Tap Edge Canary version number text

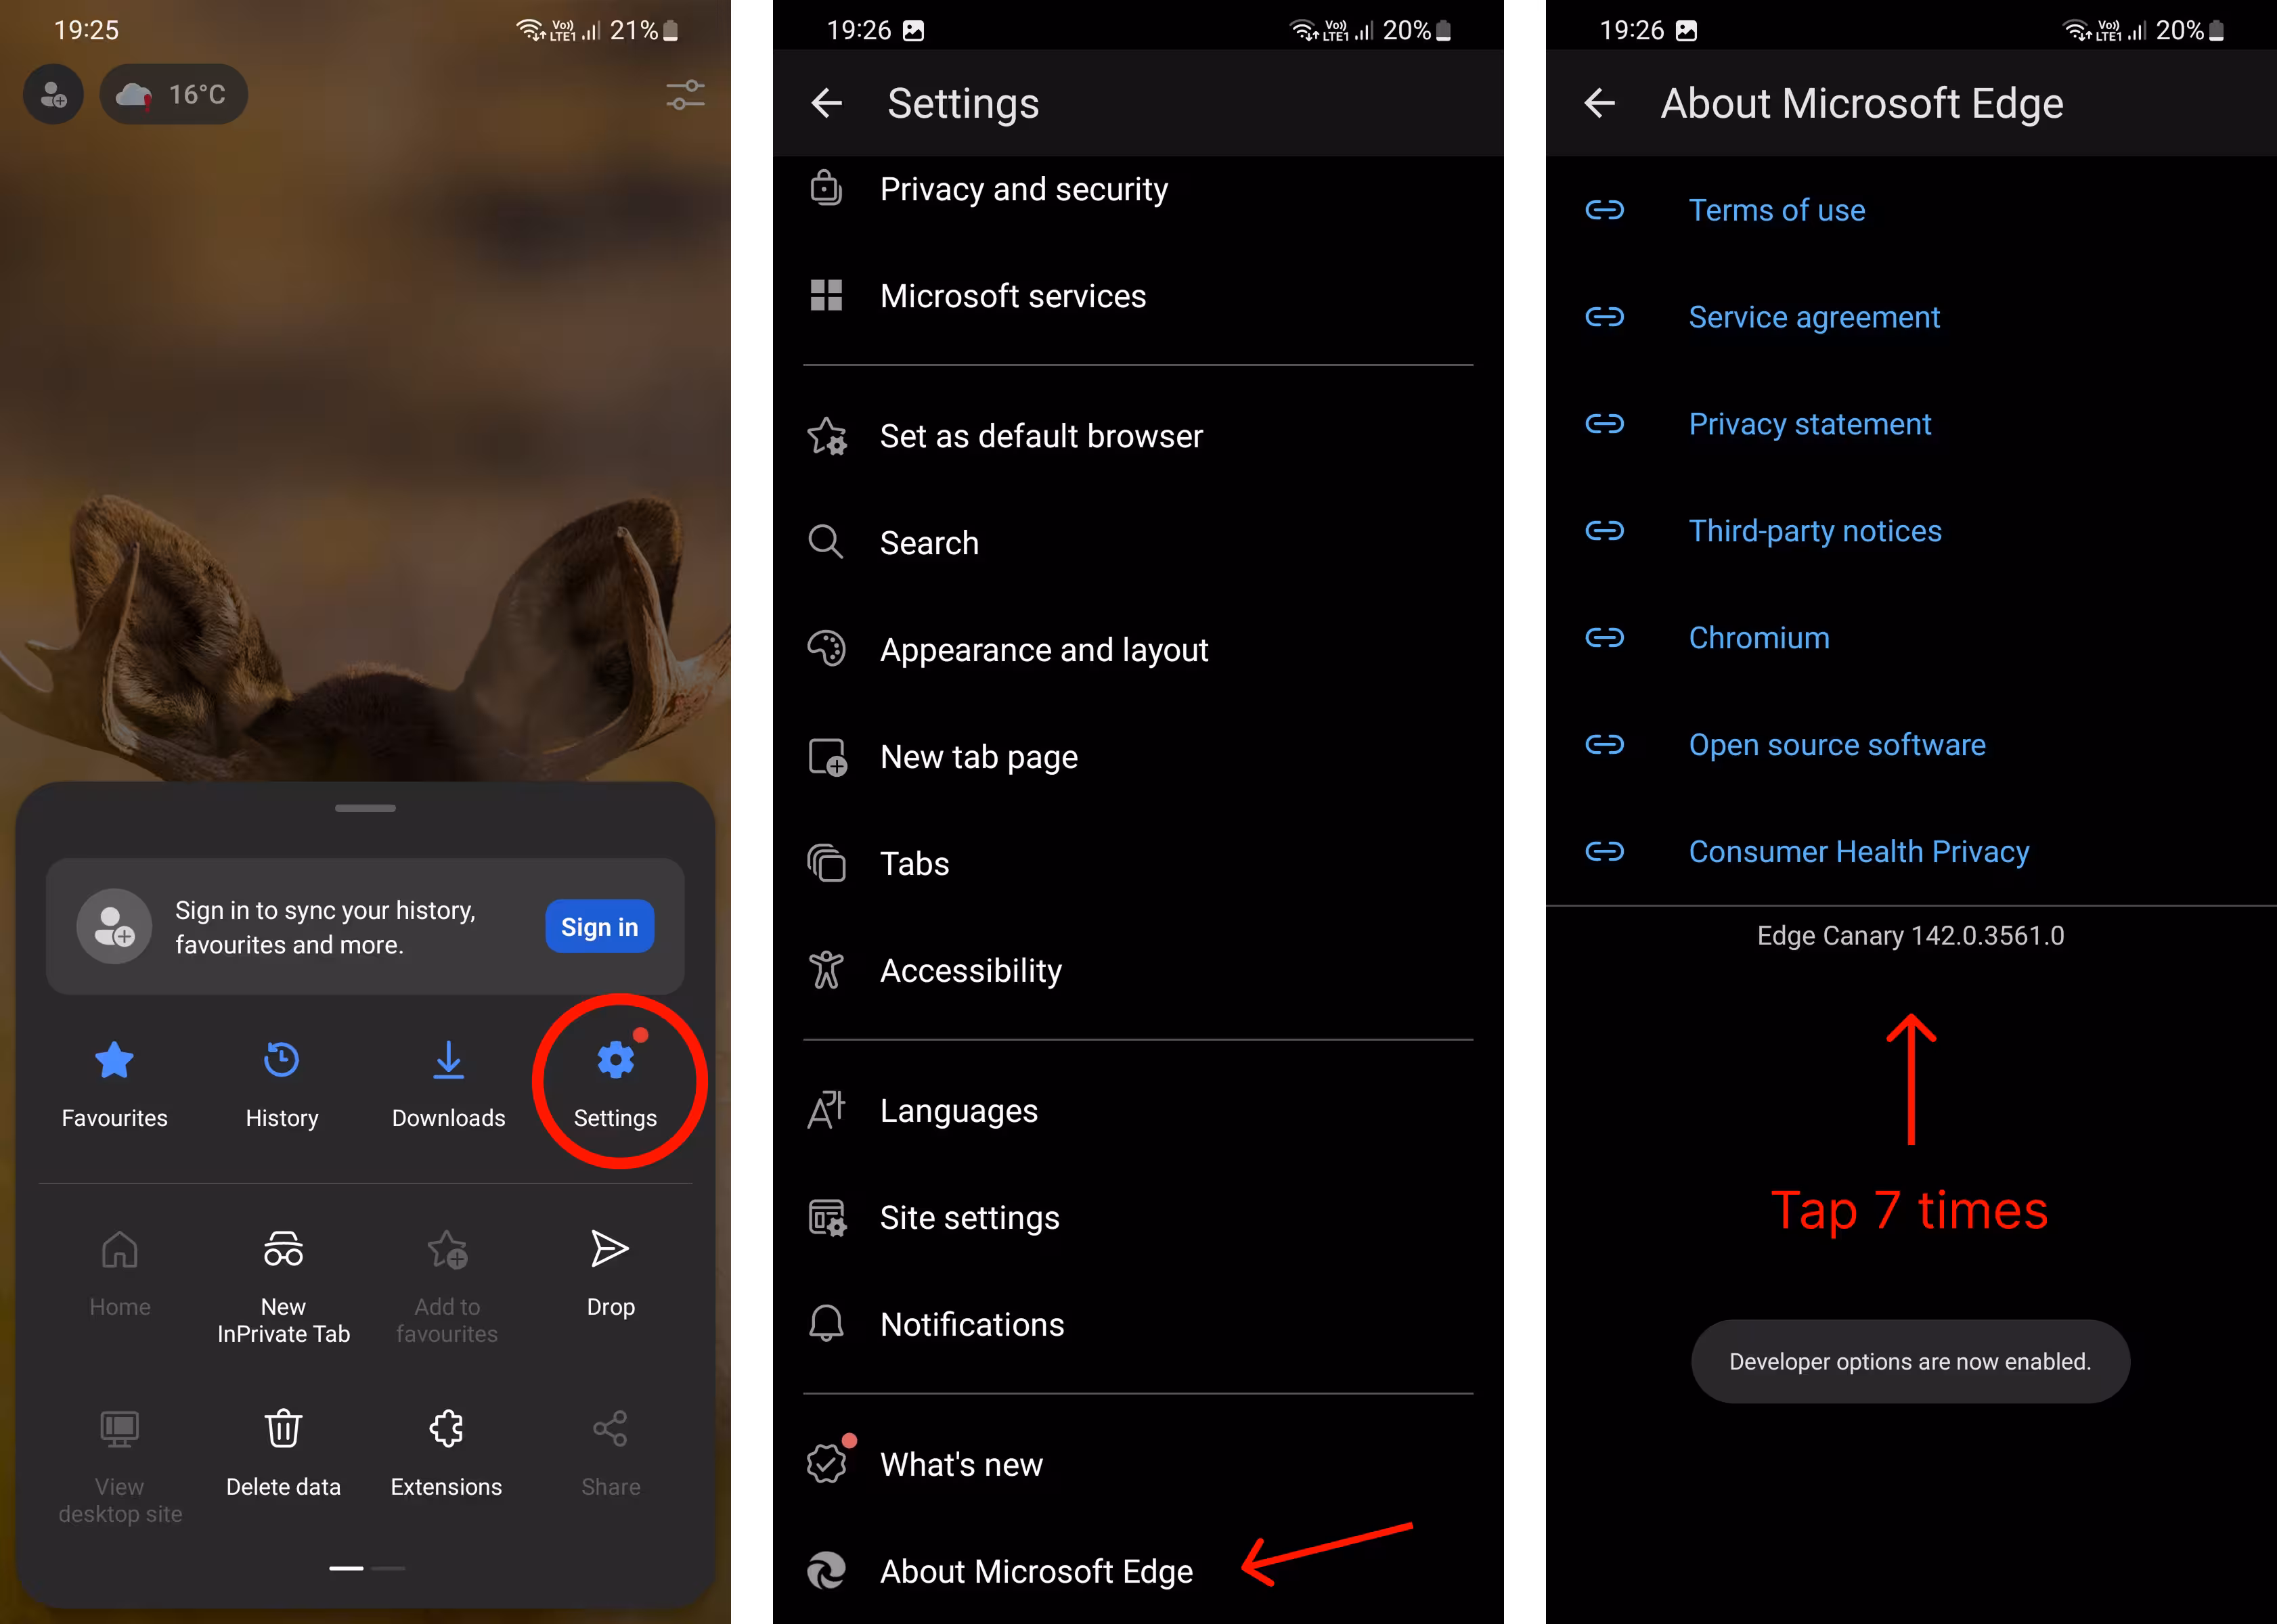(x=1909, y=936)
